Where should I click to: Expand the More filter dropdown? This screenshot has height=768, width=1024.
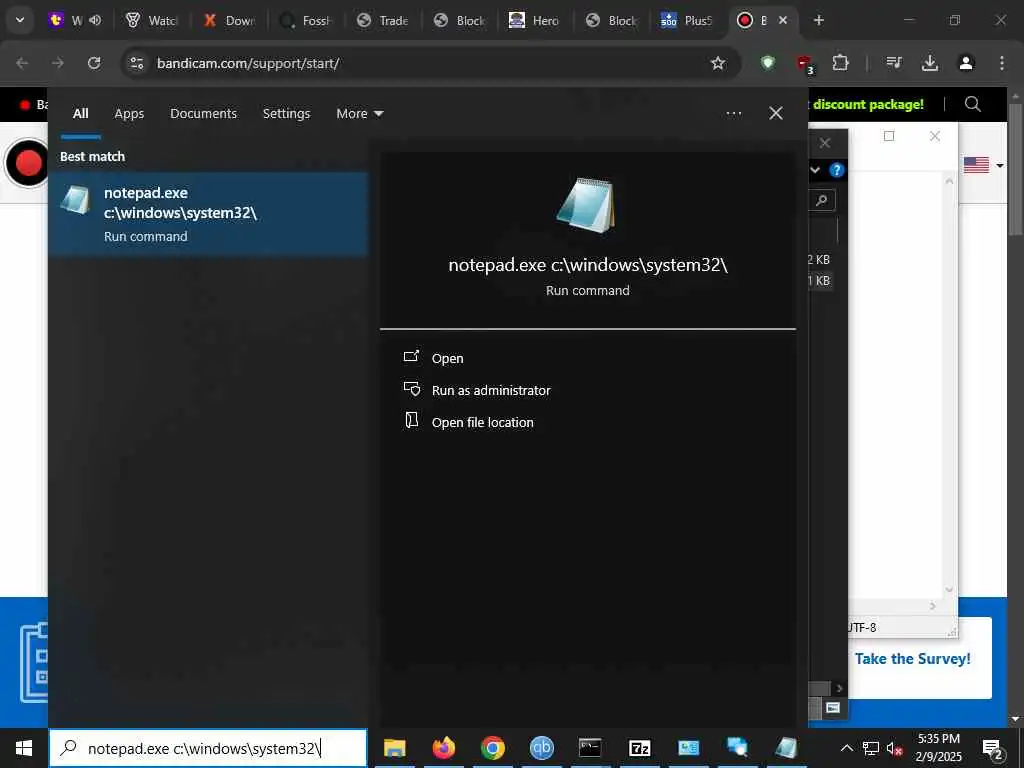(x=359, y=114)
